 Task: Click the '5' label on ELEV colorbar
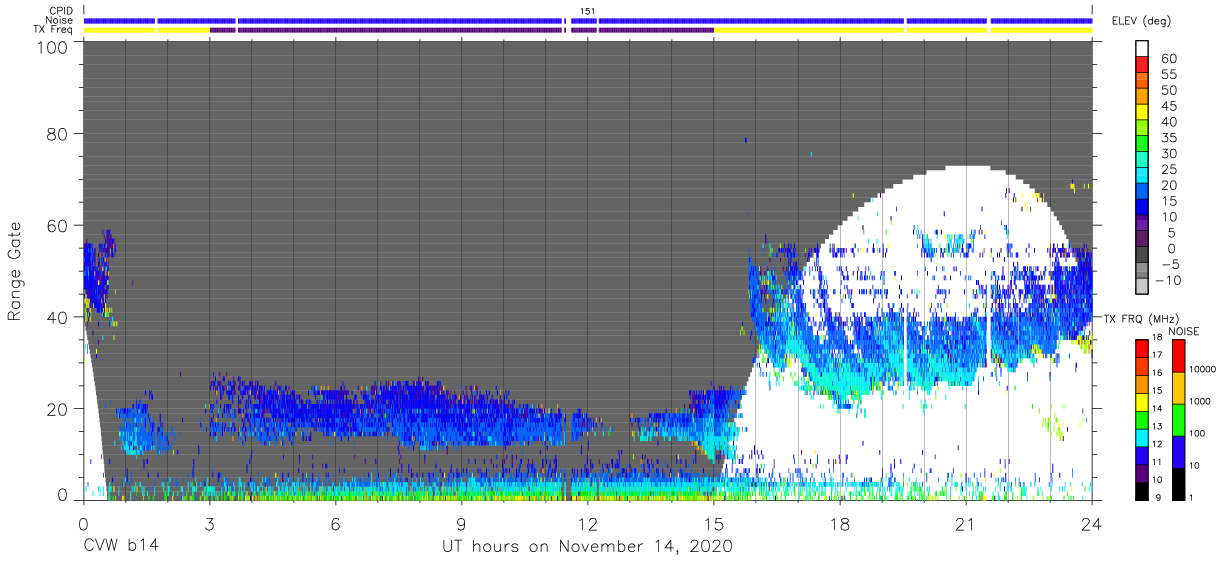1171,233
